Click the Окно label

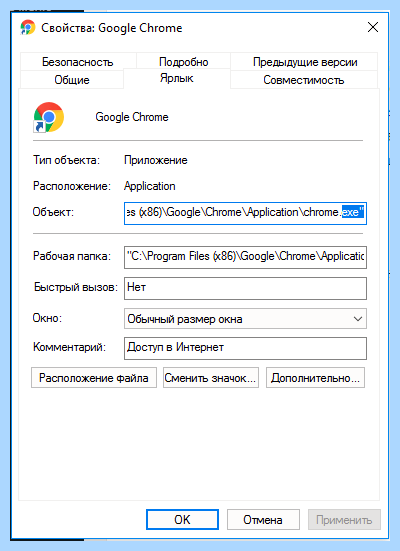click(47, 318)
